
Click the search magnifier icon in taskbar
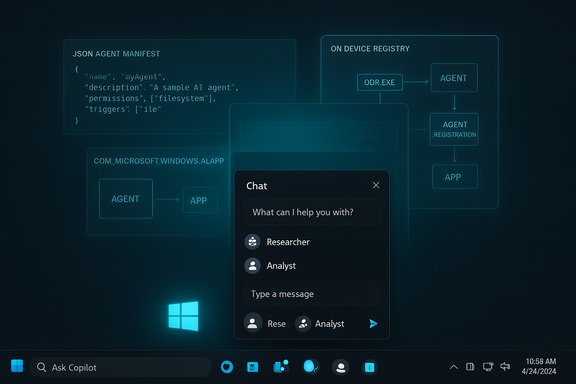coord(42,367)
